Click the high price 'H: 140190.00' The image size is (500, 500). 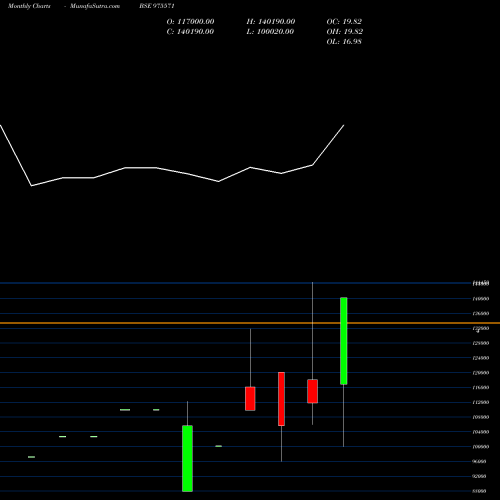[x=271, y=22]
